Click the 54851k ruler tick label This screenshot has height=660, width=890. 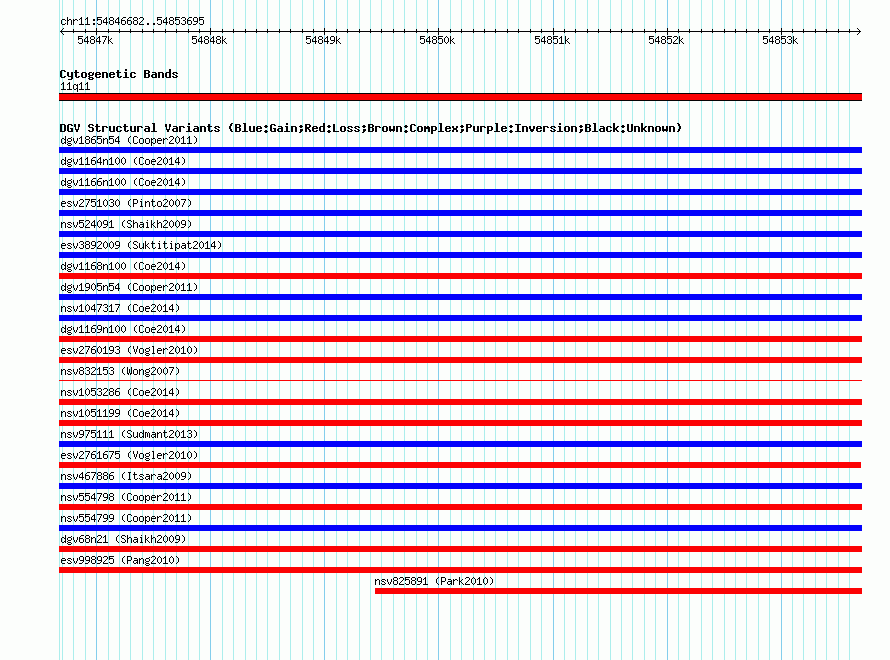pyautogui.click(x=552, y=40)
